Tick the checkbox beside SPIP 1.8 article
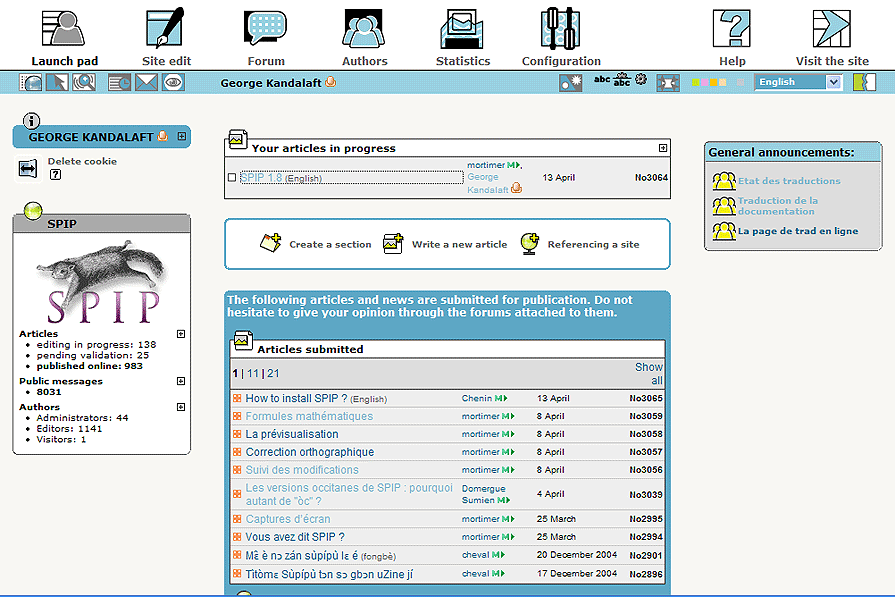 coord(232,178)
